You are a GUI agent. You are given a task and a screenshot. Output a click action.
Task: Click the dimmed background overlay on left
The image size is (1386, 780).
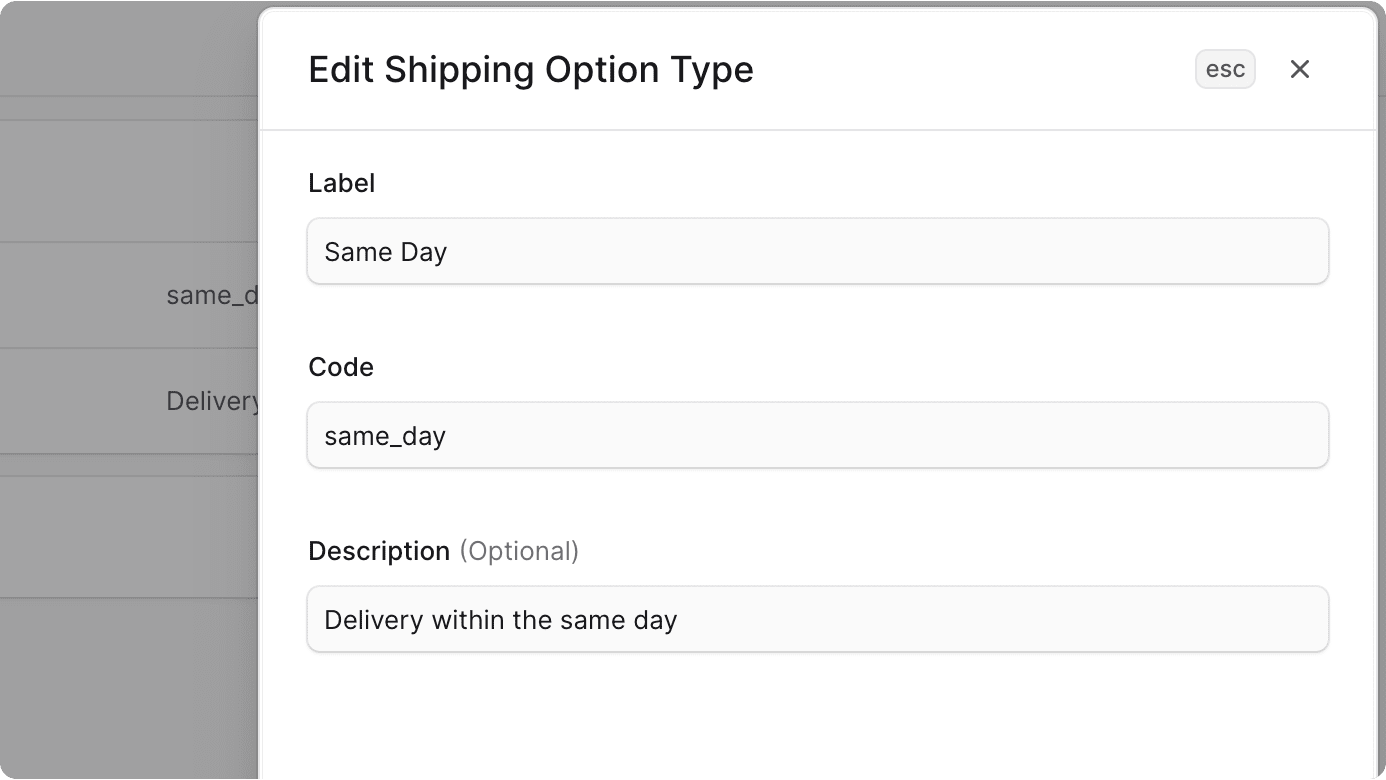tap(120, 600)
